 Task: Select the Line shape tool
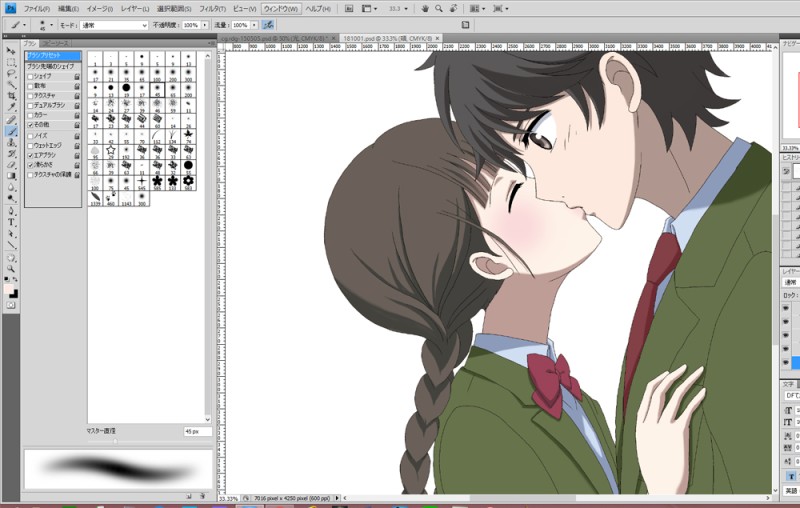click(x=11, y=245)
